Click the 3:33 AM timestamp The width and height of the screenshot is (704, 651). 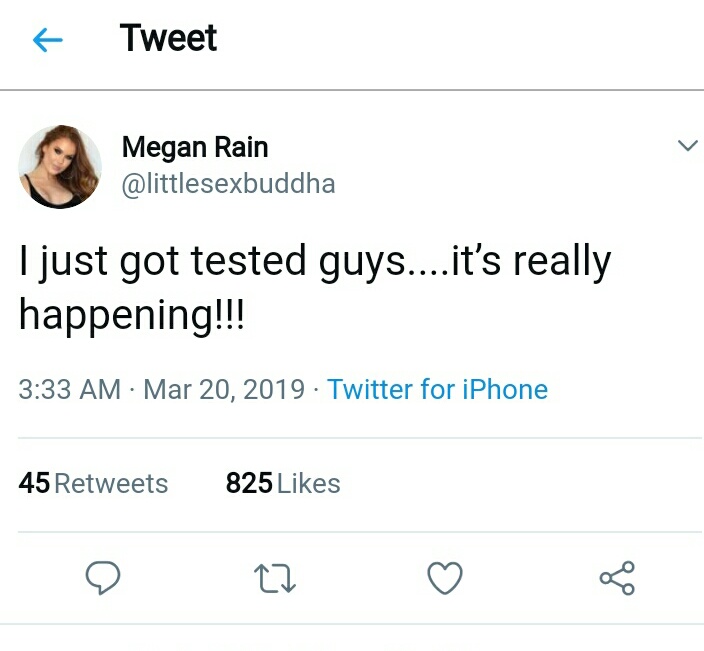coord(69,389)
